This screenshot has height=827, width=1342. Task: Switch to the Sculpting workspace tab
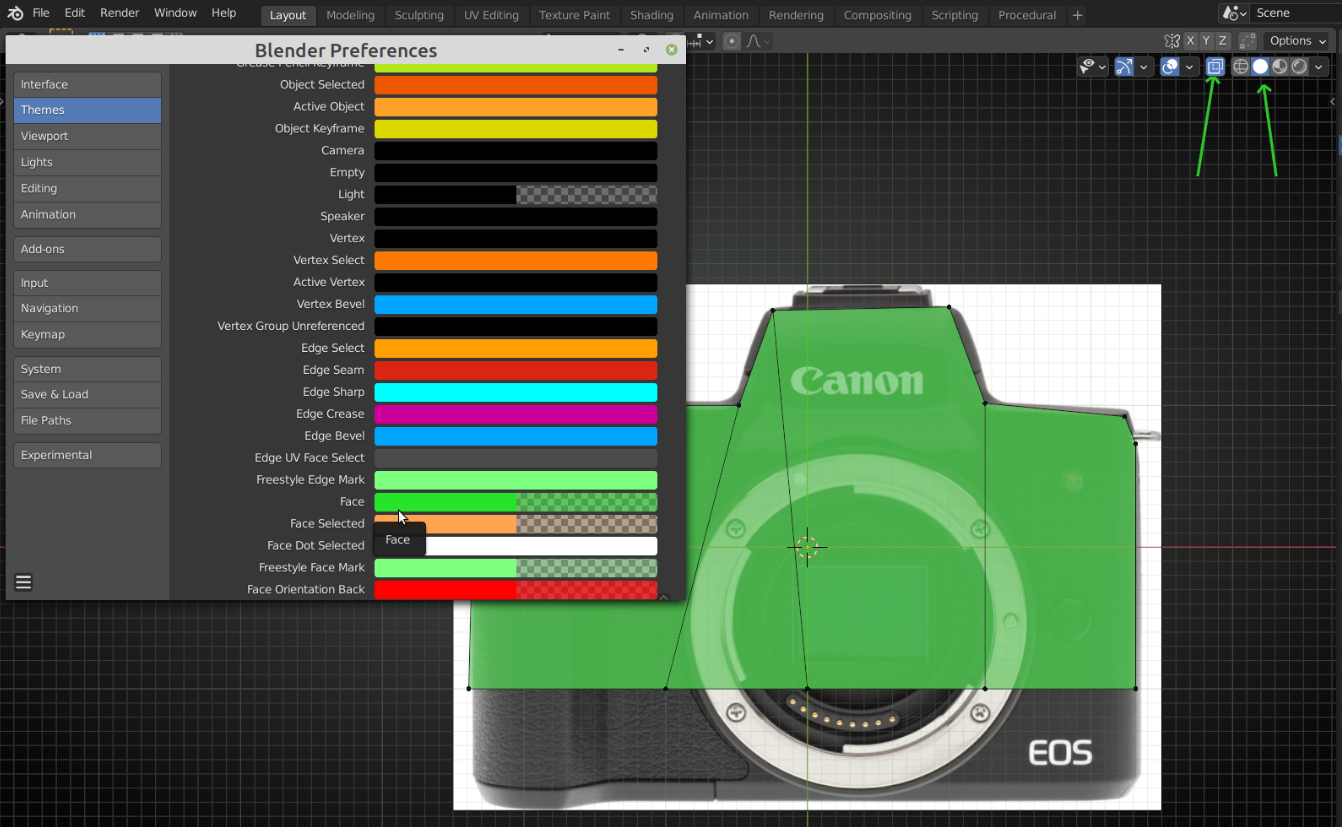pyautogui.click(x=419, y=15)
